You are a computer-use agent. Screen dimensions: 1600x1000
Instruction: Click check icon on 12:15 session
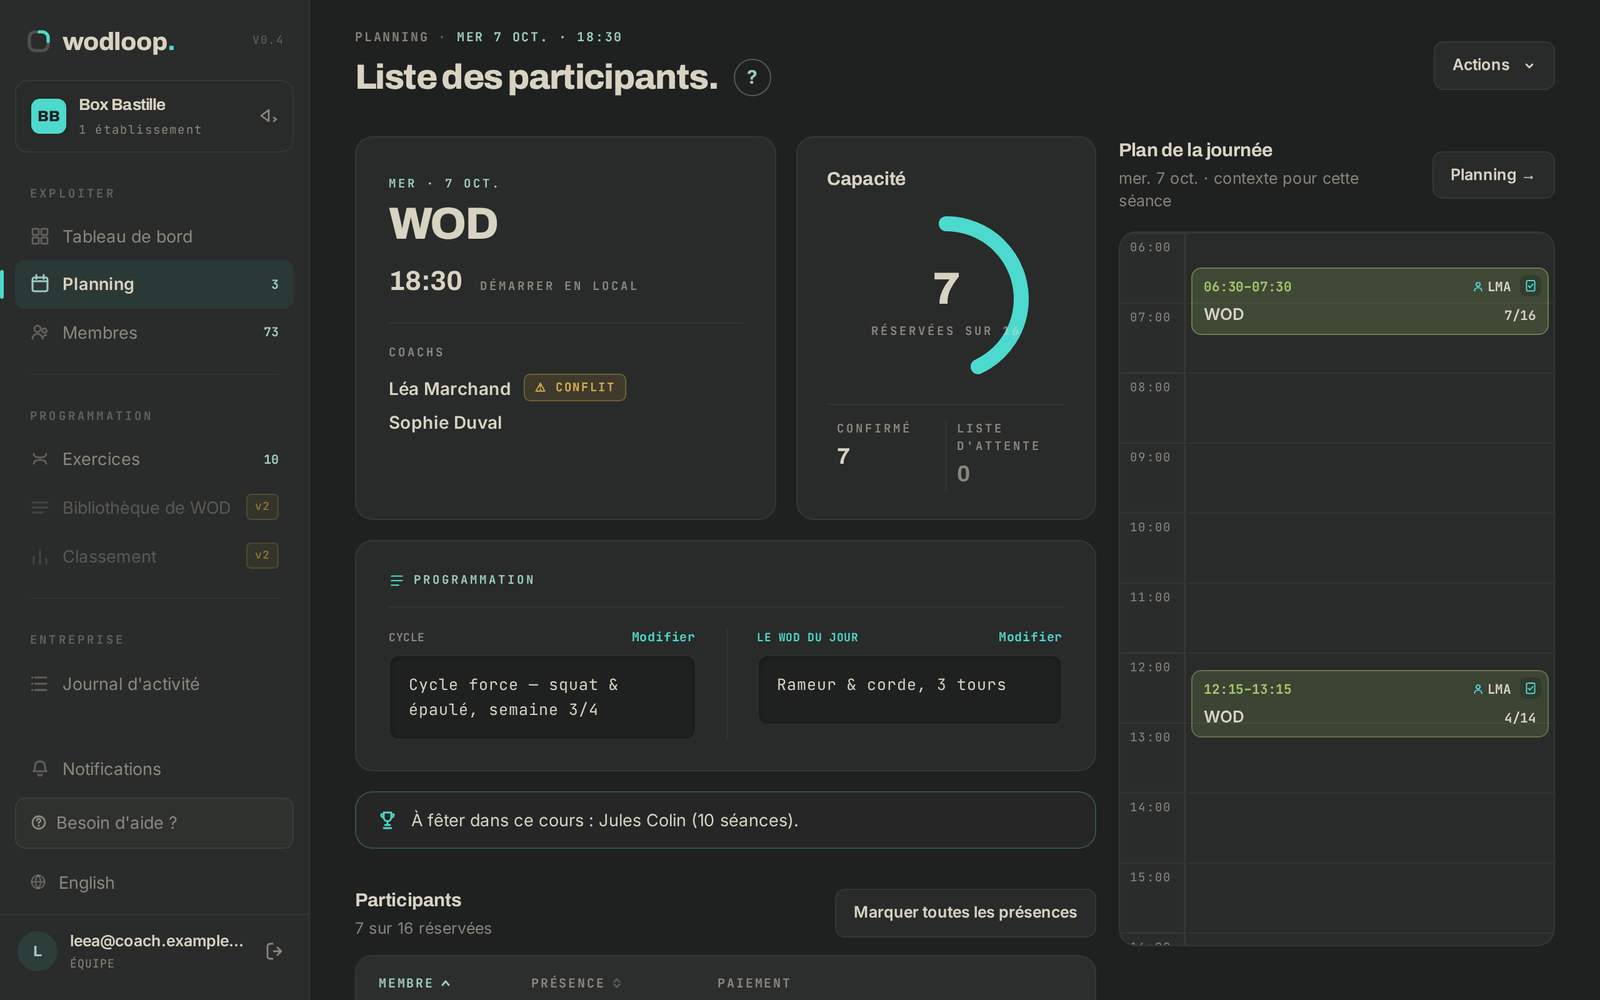pyautogui.click(x=1530, y=689)
